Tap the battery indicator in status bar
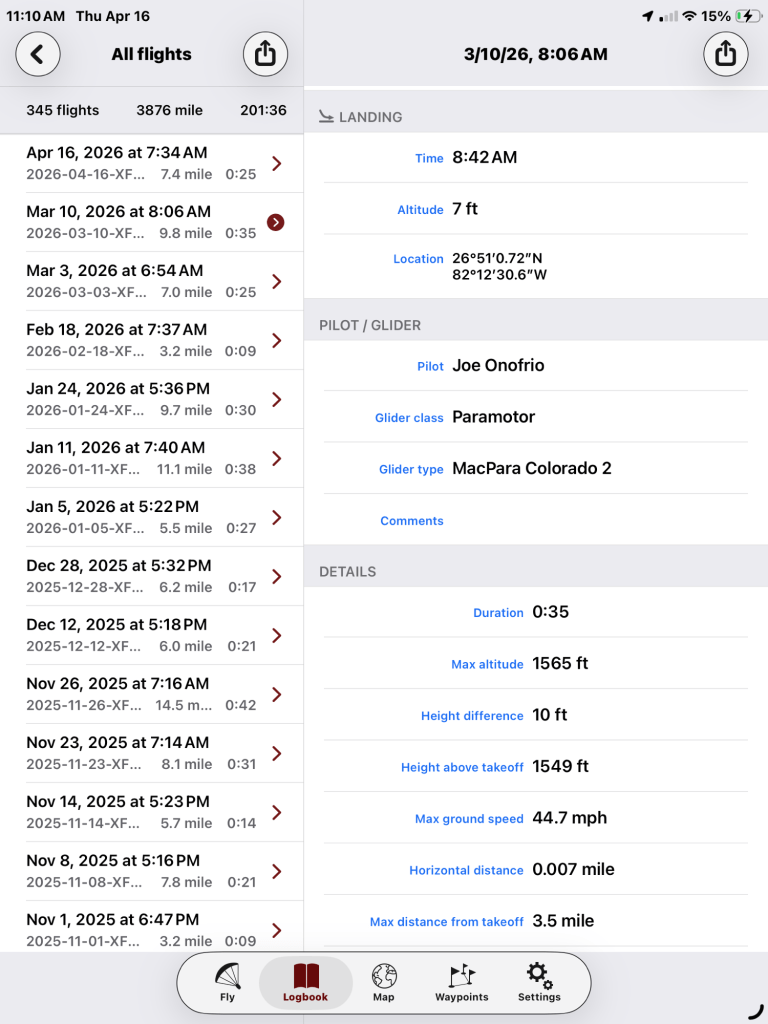The width and height of the screenshot is (768, 1024). coord(746,17)
